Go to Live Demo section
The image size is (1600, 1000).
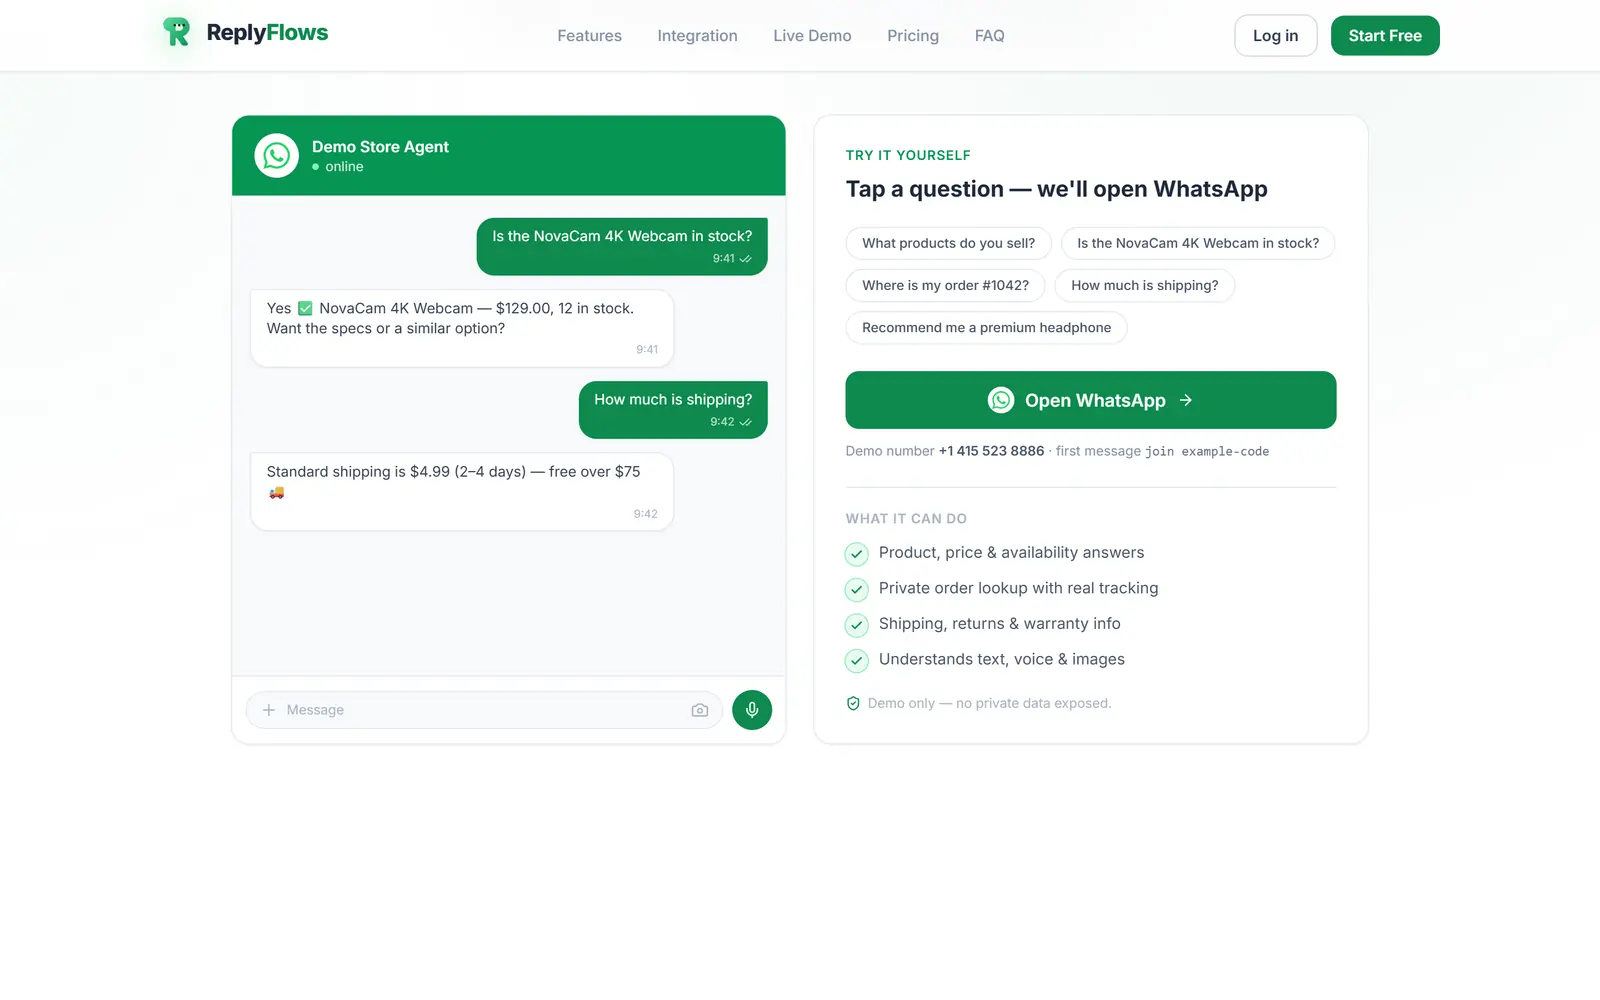812,36
